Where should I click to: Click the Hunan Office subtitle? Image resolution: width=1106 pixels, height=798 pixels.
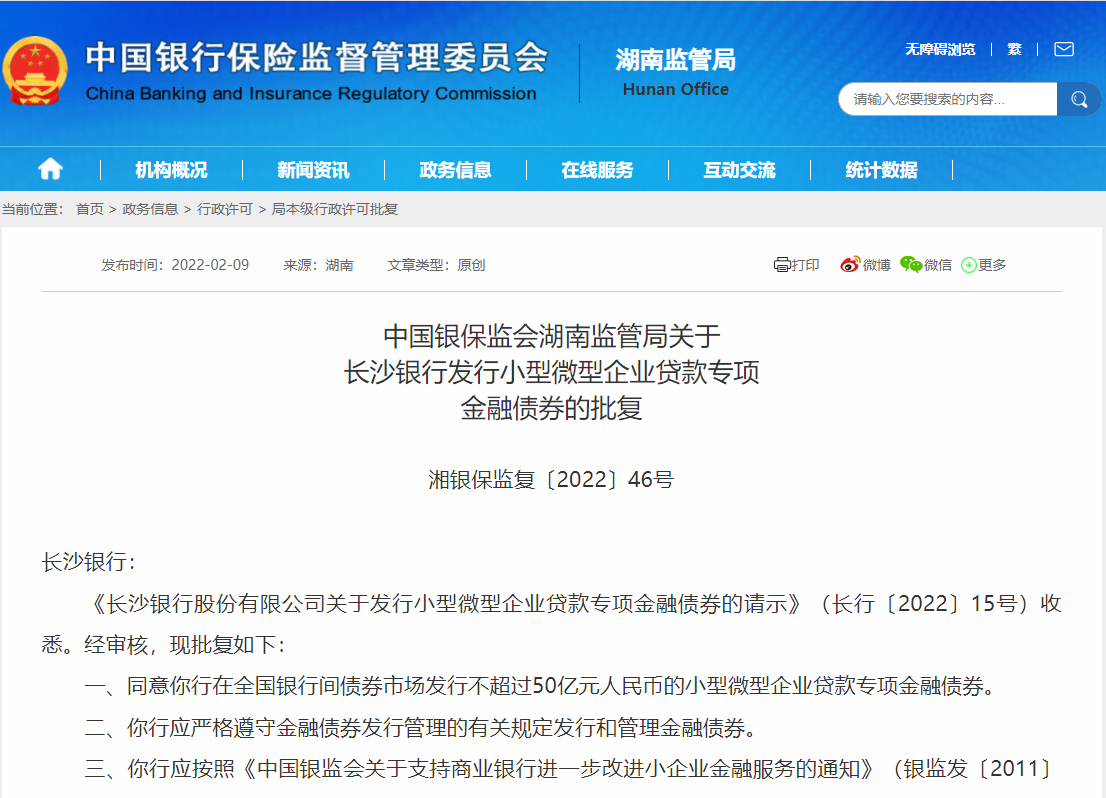(675, 90)
